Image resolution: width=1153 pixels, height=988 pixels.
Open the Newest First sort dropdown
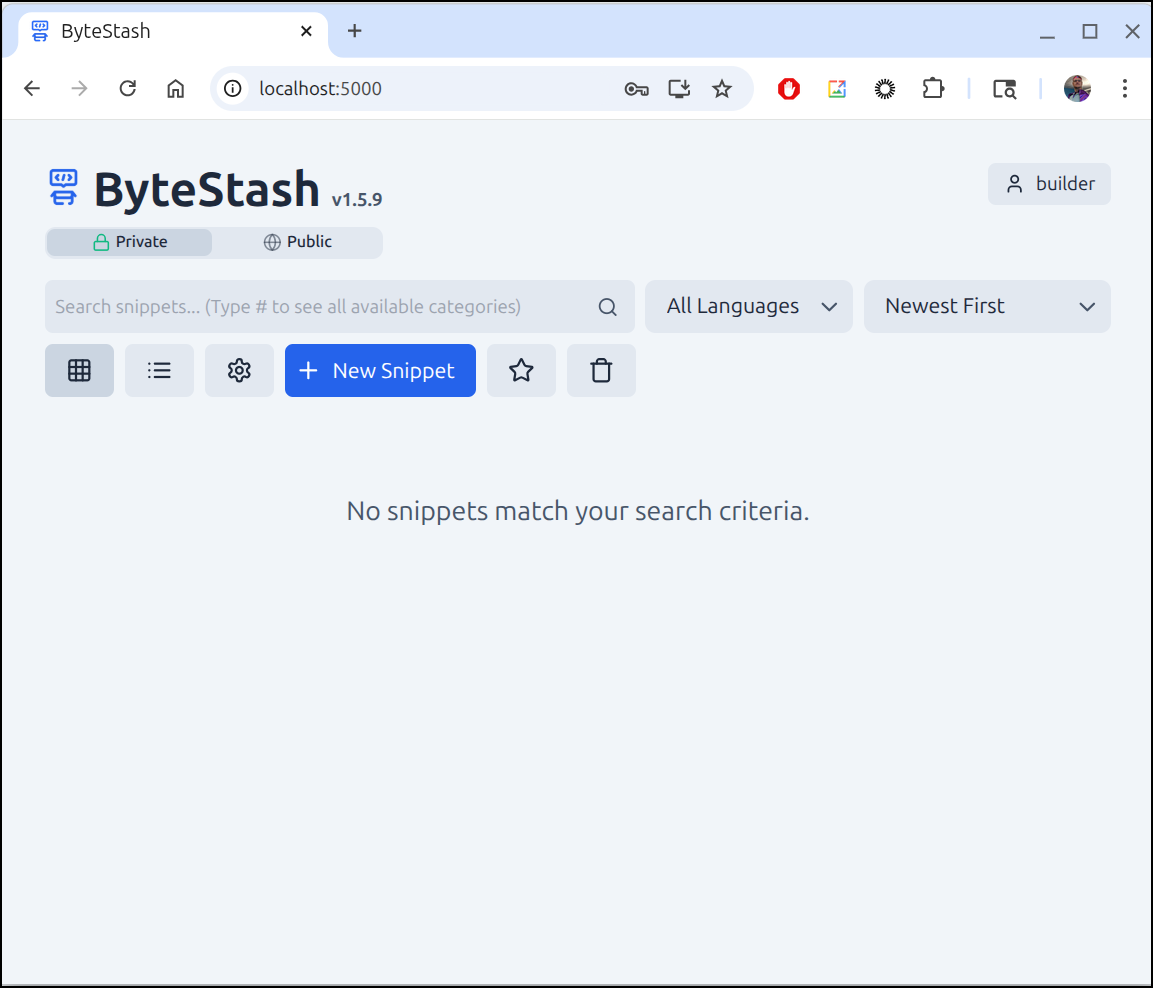click(x=987, y=307)
